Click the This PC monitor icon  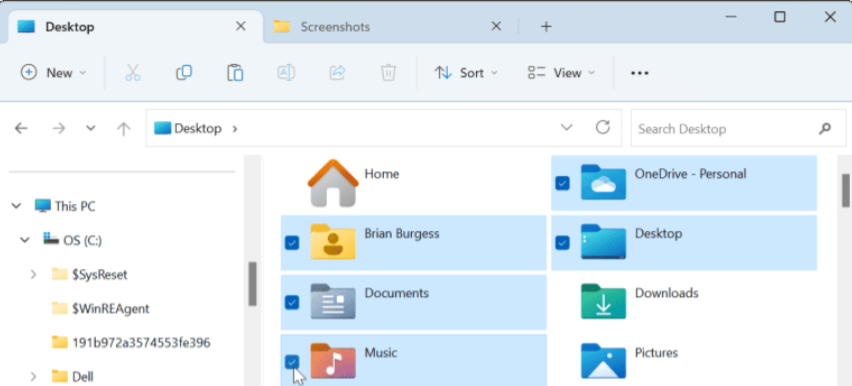(x=42, y=206)
